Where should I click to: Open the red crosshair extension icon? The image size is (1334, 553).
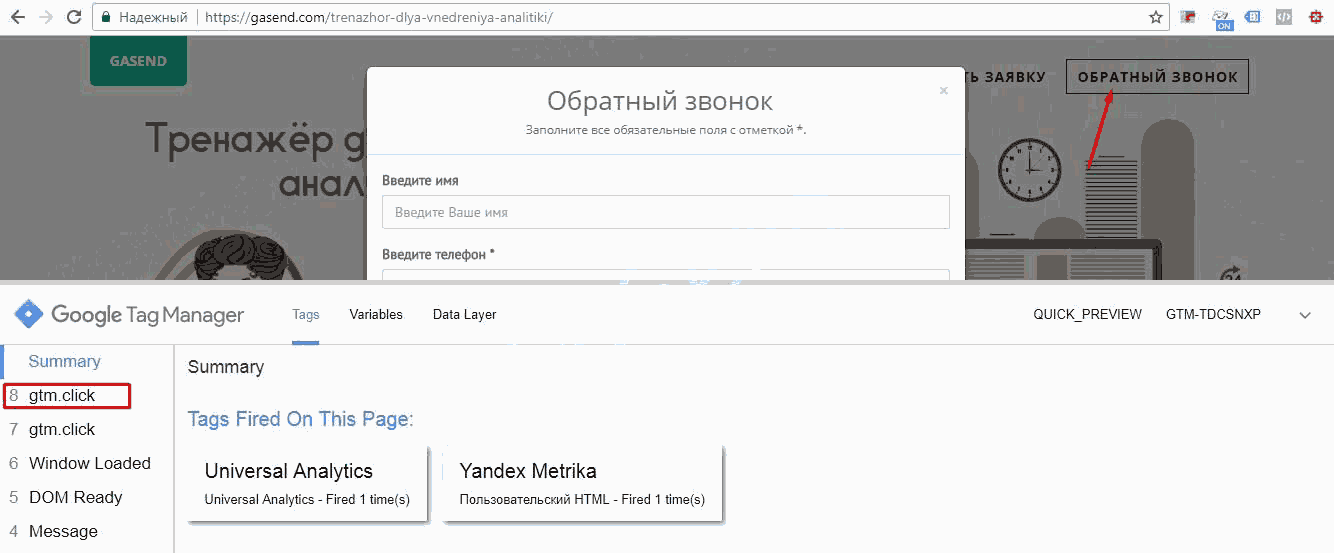click(x=1316, y=17)
